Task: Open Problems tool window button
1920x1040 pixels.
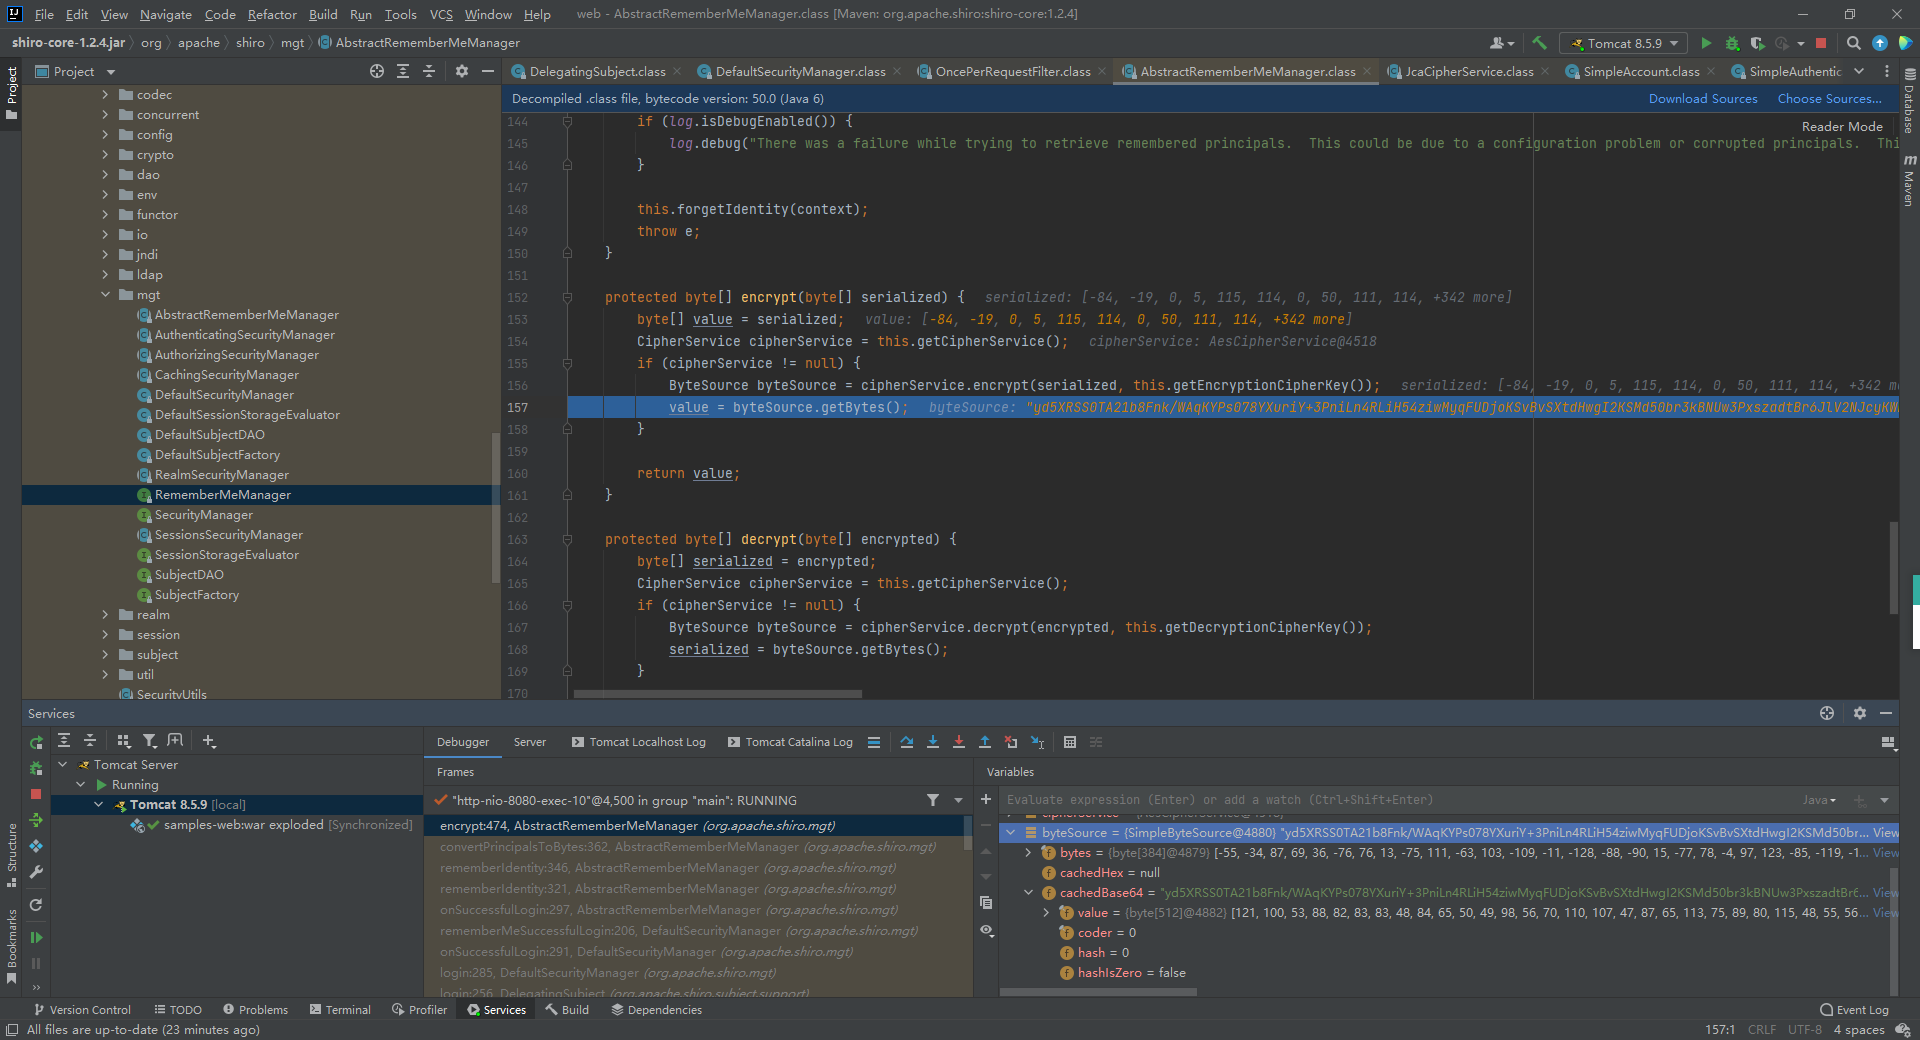Action: pos(255,1010)
